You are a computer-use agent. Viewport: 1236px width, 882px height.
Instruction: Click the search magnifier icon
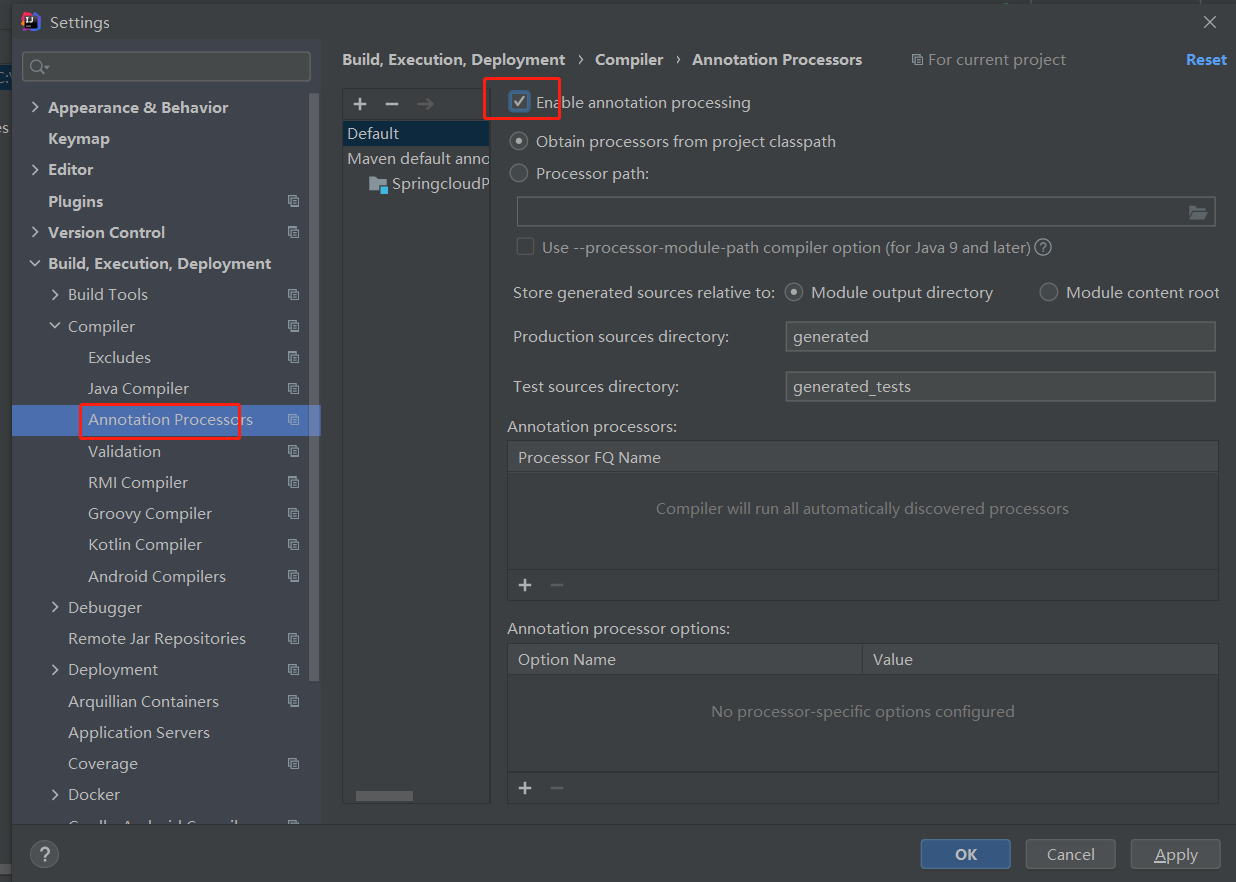coord(39,67)
